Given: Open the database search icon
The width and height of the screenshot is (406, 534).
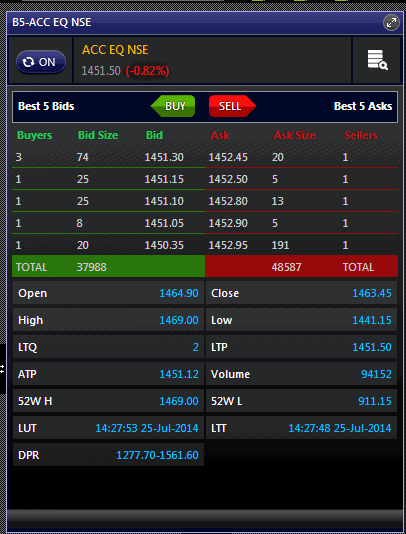Looking at the screenshot, I should coord(377,60).
